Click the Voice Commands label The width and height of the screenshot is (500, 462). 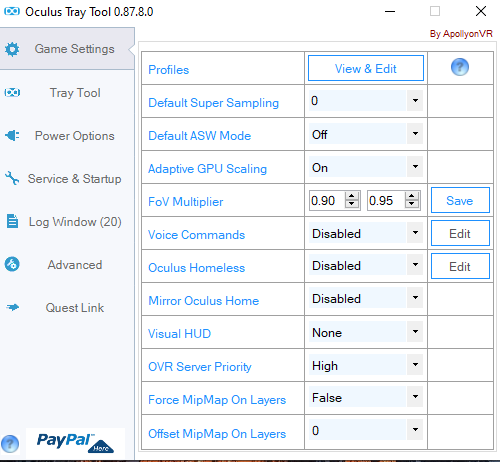tap(196, 235)
